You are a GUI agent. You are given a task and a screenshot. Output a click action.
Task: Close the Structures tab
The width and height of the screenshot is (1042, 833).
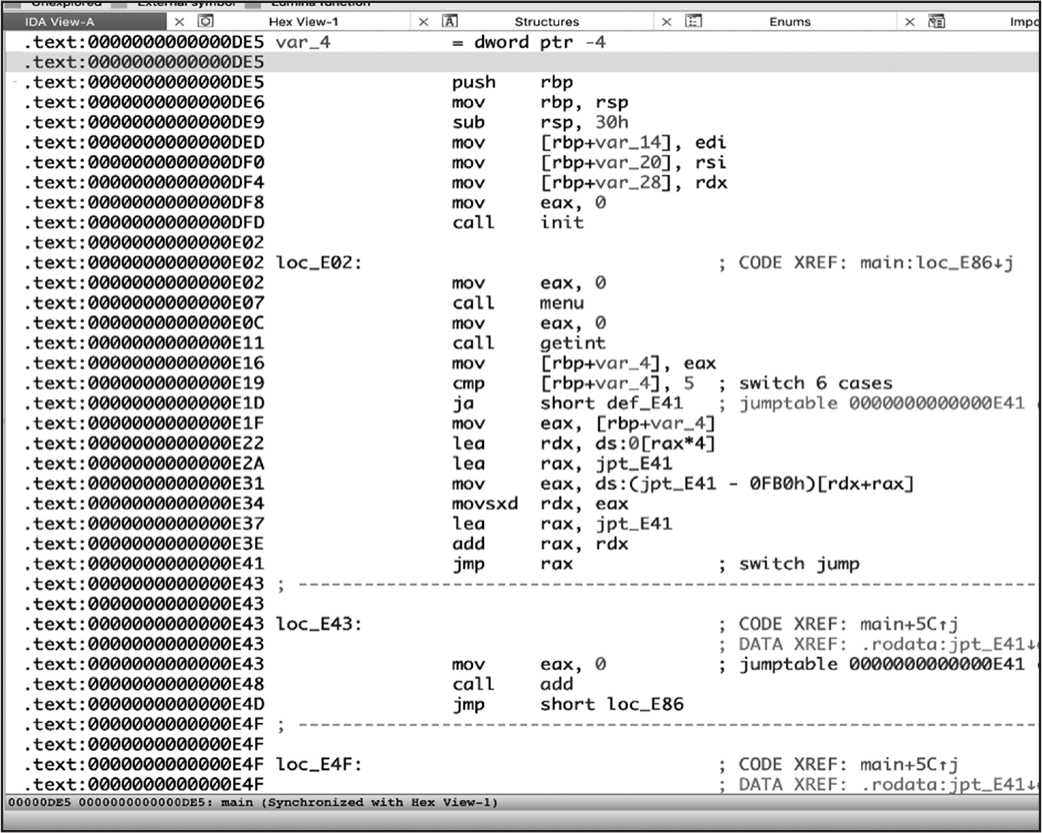tap(666, 21)
